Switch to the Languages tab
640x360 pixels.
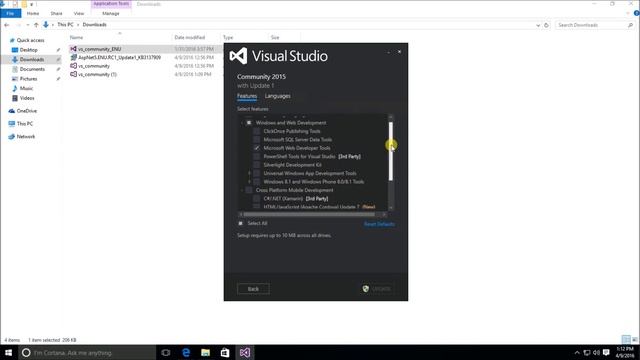tap(278, 96)
